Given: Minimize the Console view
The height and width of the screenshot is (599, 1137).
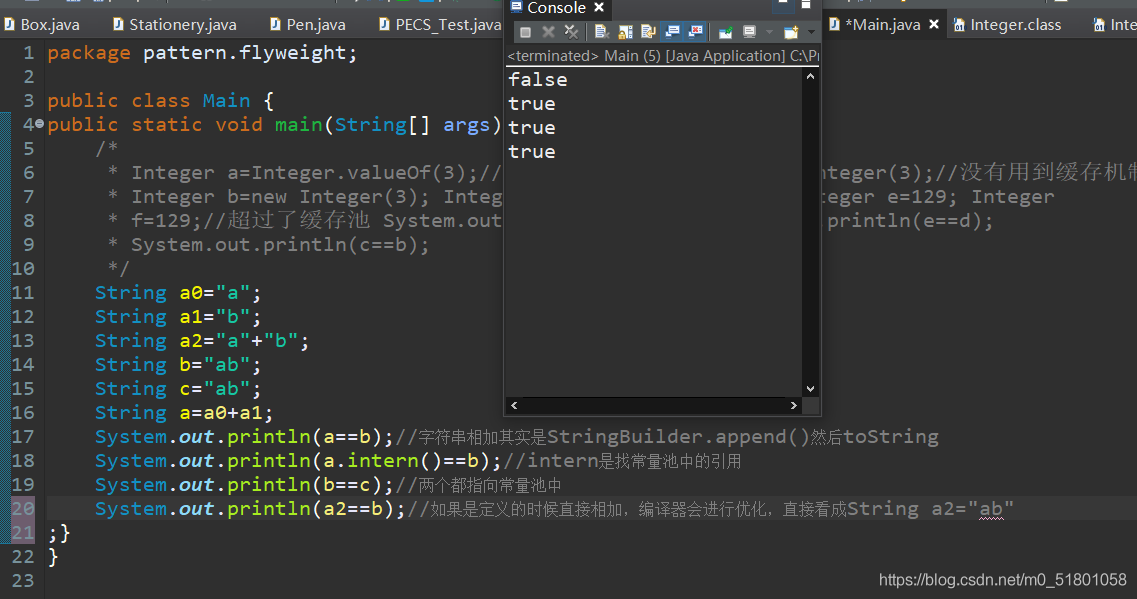Looking at the screenshot, I should point(783,4).
